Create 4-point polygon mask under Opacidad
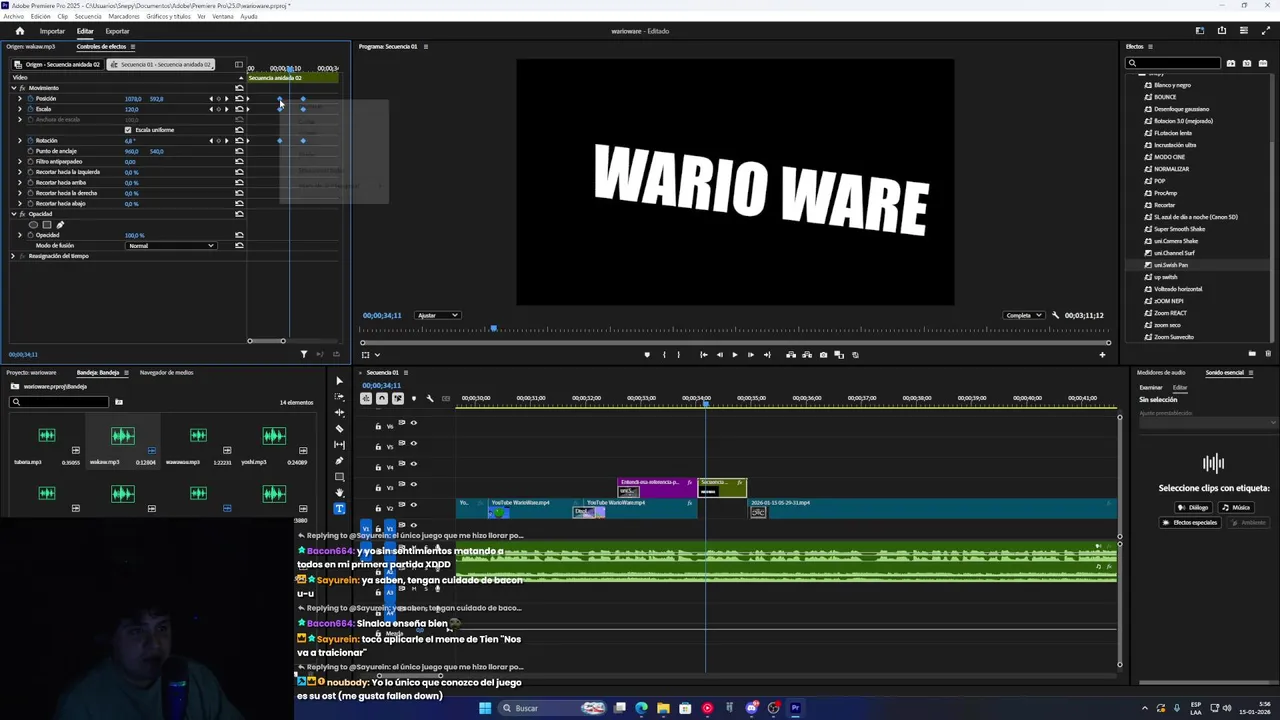Viewport: 1280px width, 720px height. (x=46, y=225)
